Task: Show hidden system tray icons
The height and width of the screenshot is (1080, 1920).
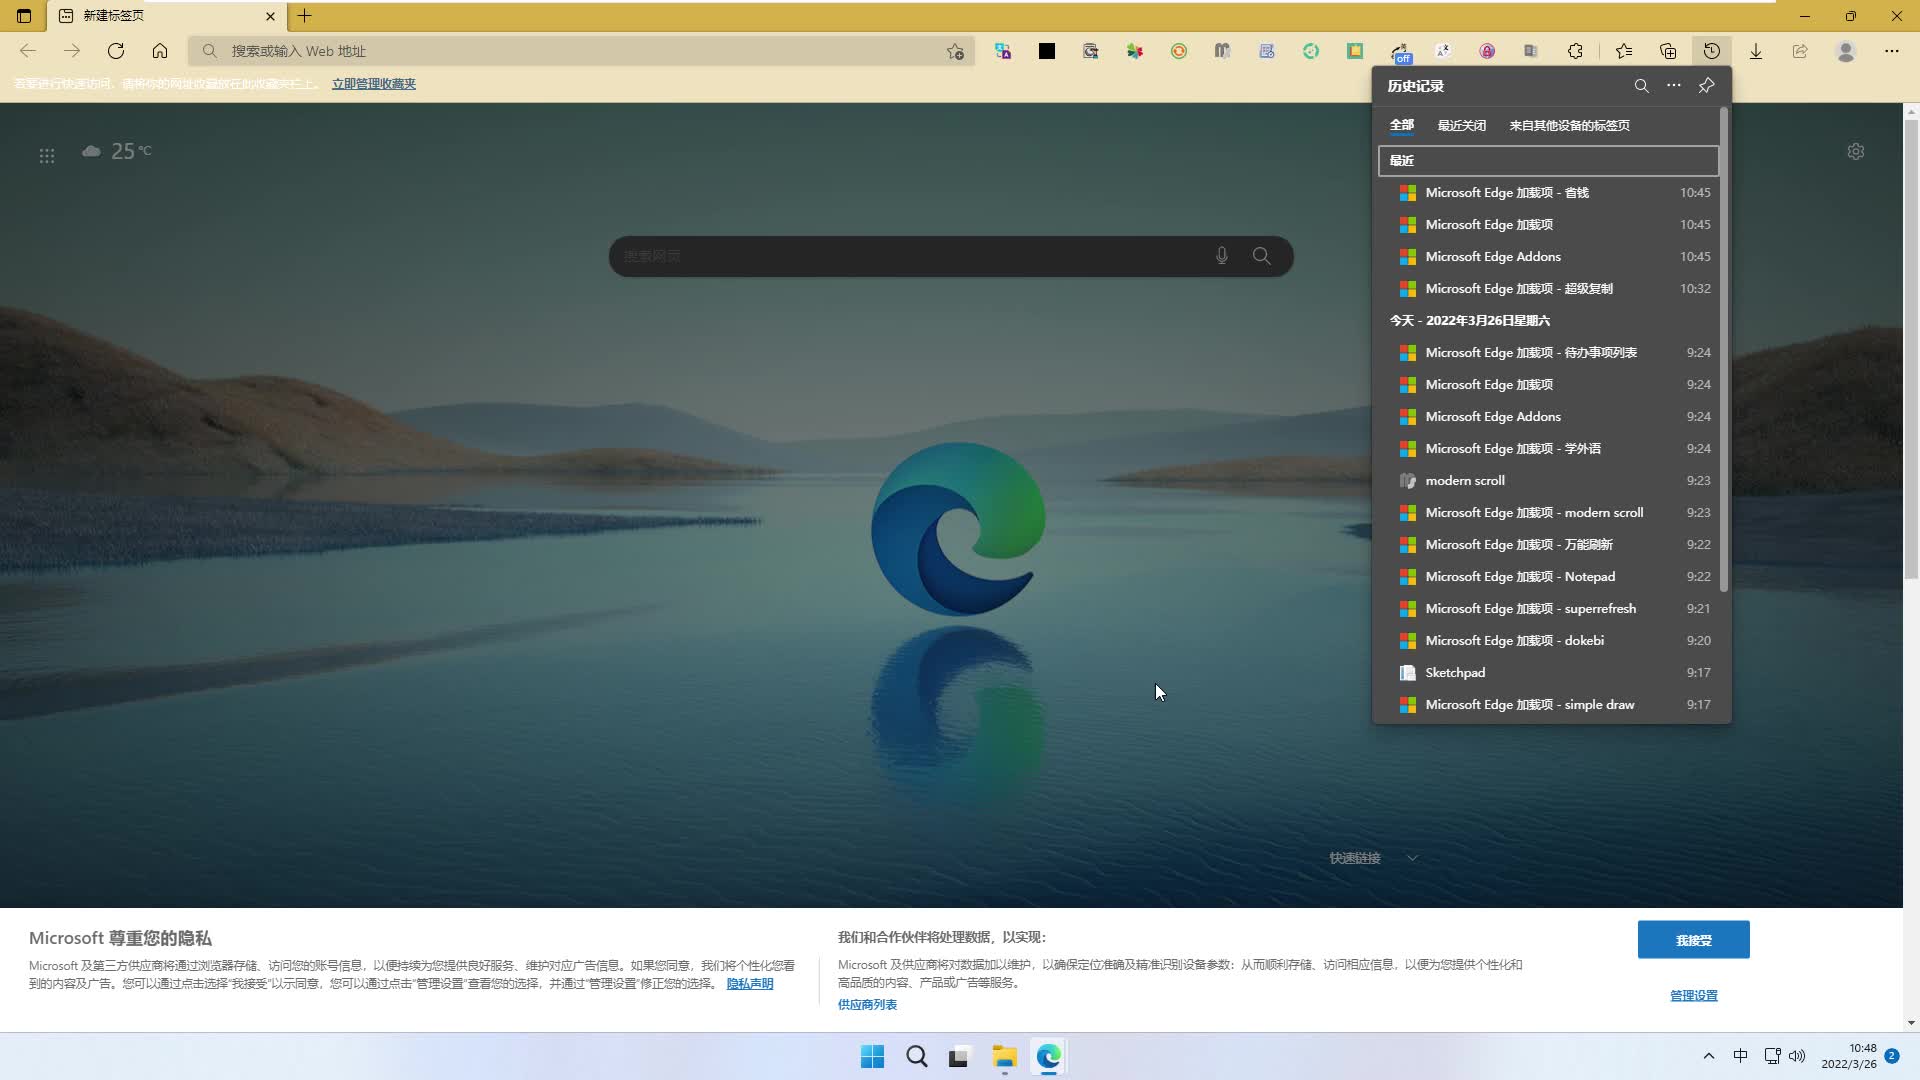Action: click(1709, 1056)
